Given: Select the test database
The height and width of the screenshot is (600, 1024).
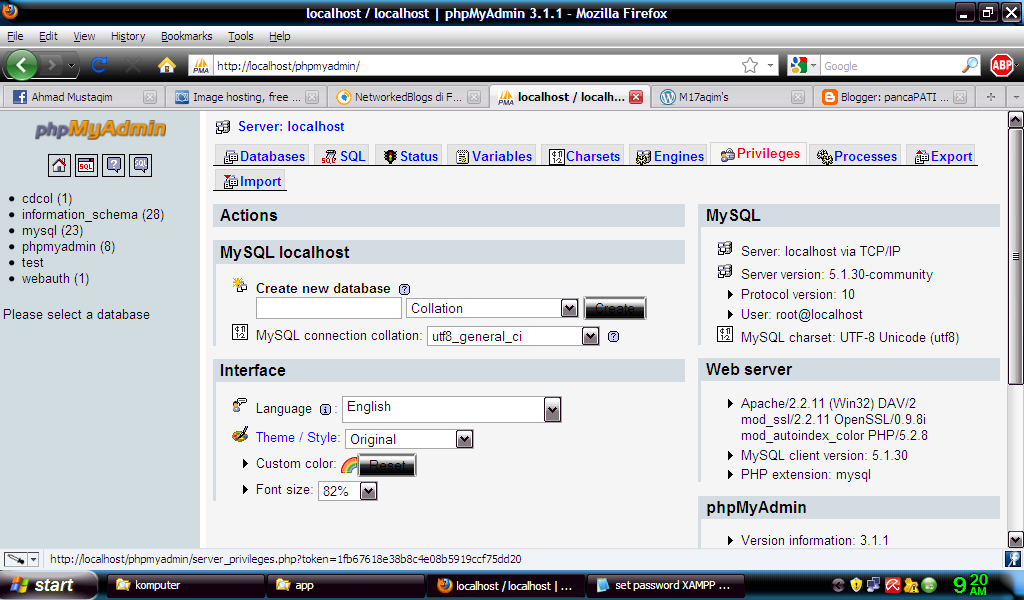Looking at the screenshot, I should pyautogui.click(x=33, y=262).
